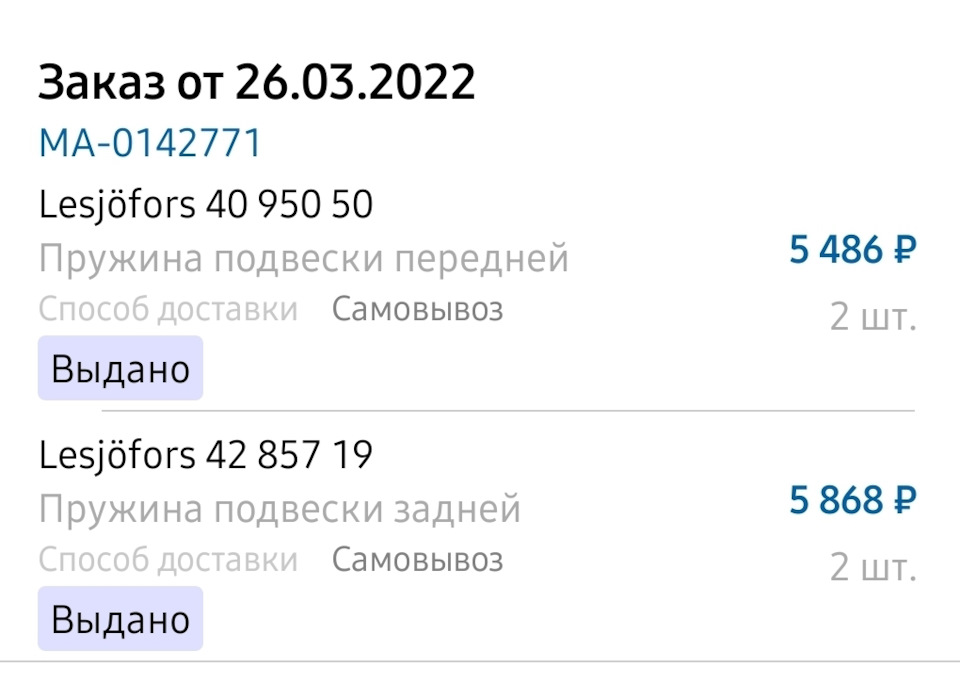The image size is (960, 684).
Task: Click the bottom divider line below the order
Action: coord(480,661)
